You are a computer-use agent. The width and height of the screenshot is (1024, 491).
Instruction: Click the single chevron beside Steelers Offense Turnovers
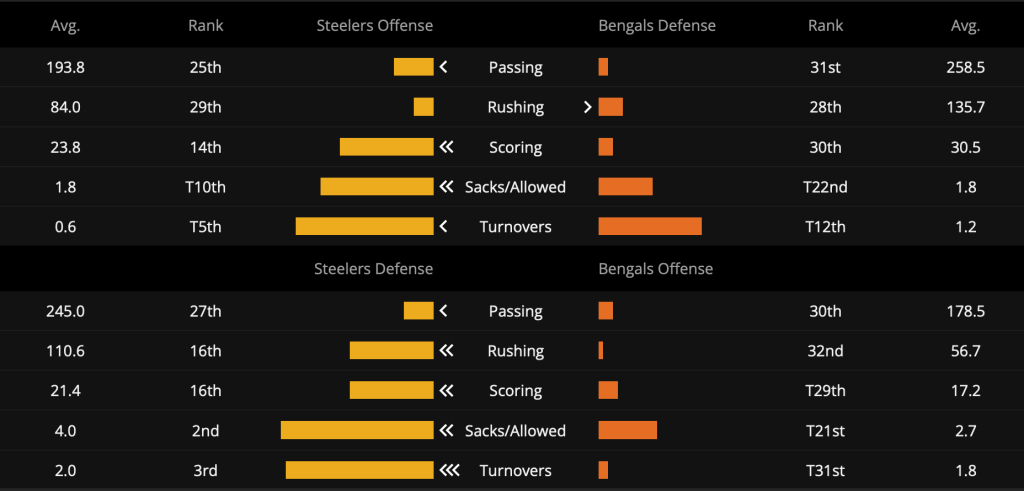[x=443, y=227]
